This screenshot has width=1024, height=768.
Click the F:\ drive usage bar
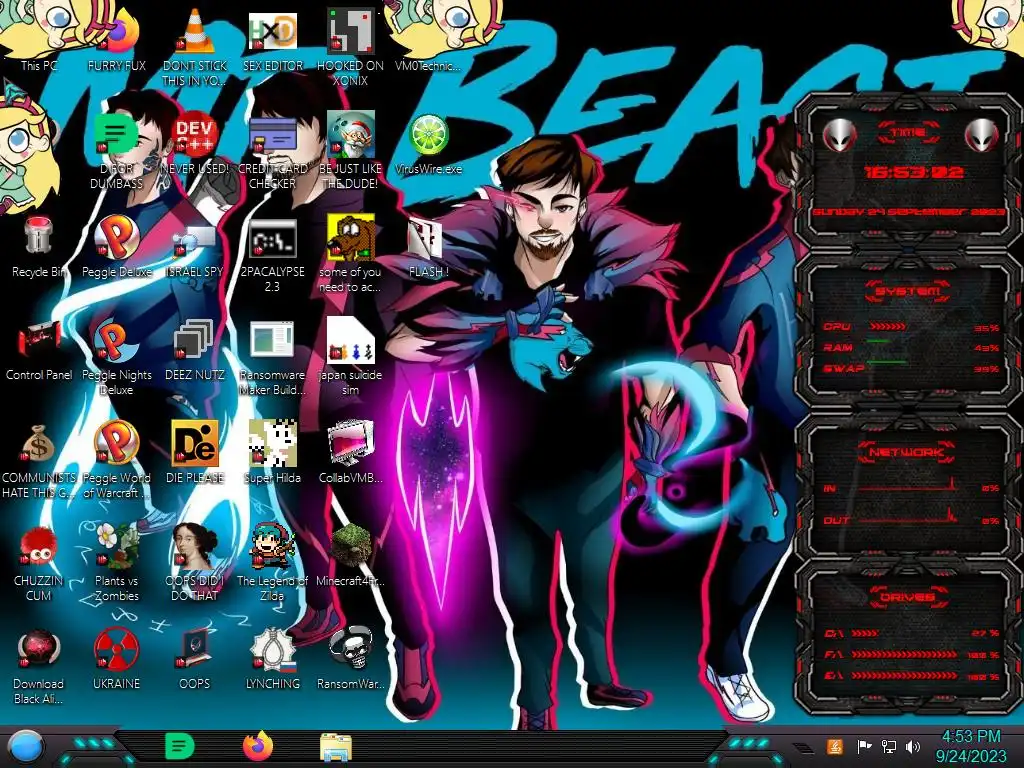(x=904, y=654)
